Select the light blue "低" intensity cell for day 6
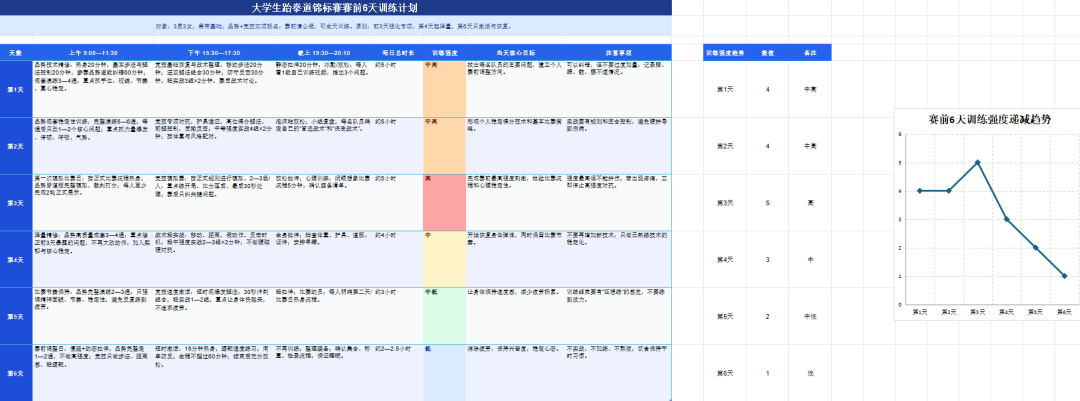The image size is (1080, 401). pyautogui.click(x=444, y=373)
